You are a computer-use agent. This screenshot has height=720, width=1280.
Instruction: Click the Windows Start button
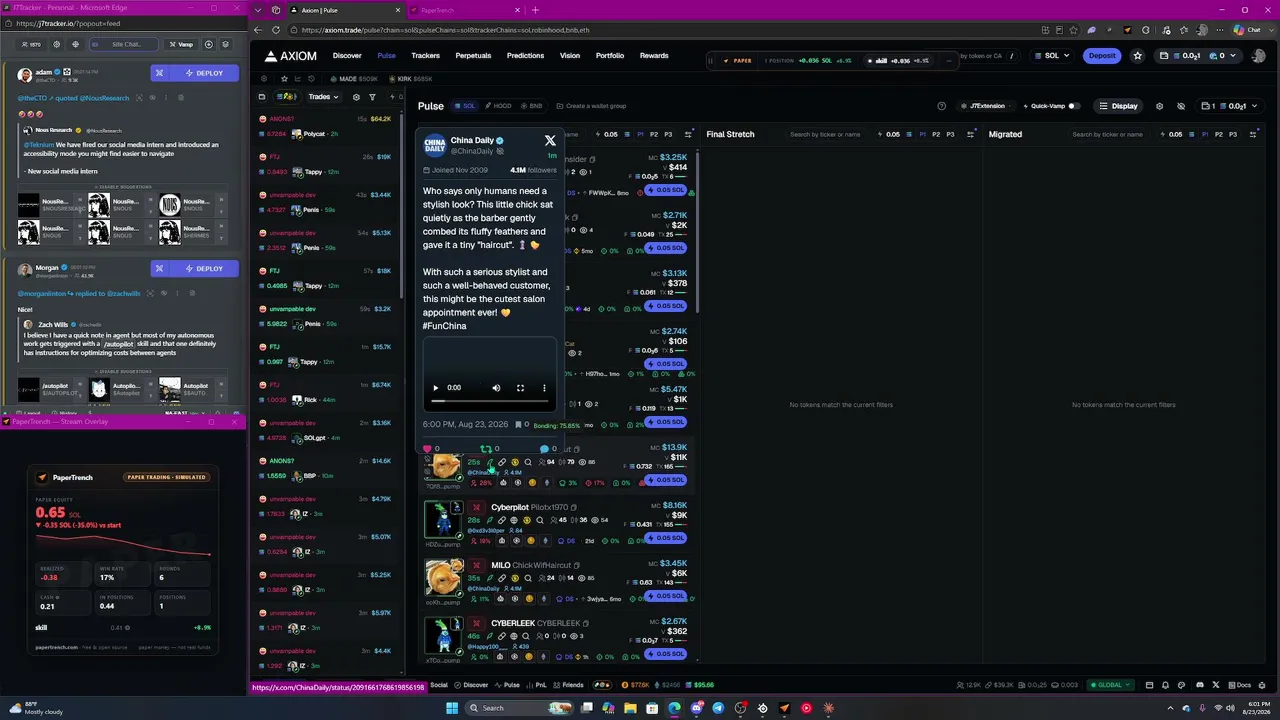point(452,708)
